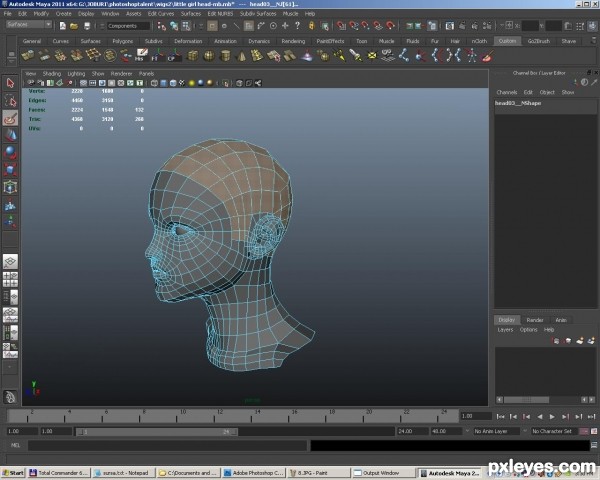
Task: Click the playback range slider bar
Action: click(x=157, y=432)
